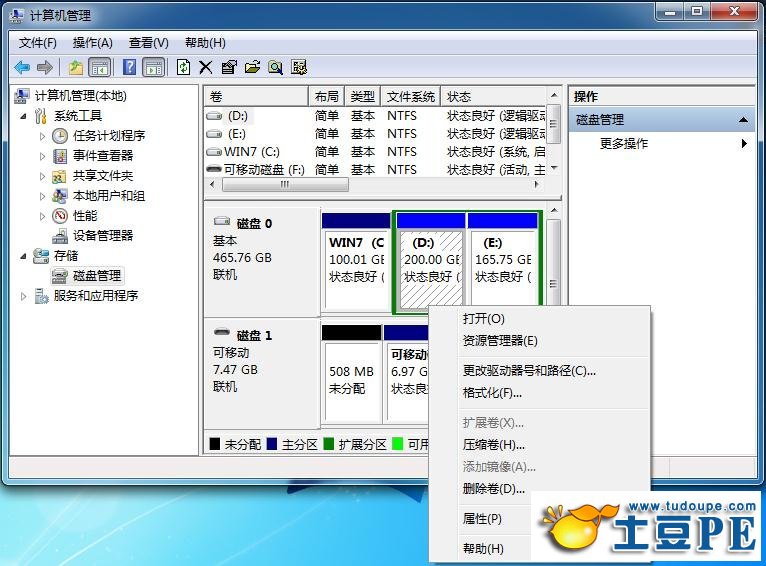The width and height of the screenshot is (766, 566).
Task: Select the (D:) row in volume list
Action: click(375, 116)
